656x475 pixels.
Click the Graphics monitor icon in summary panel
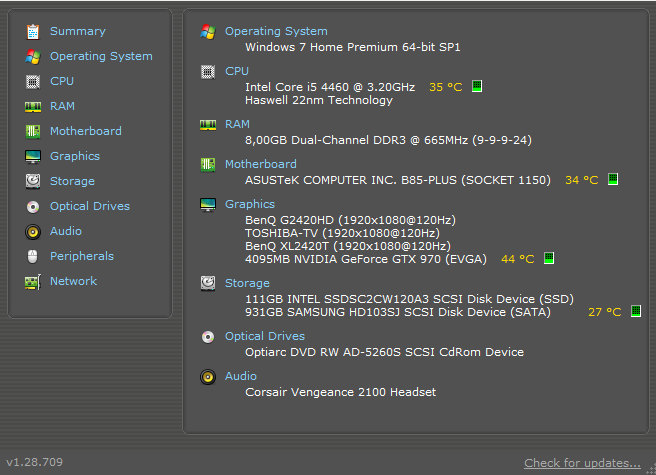[208, 205]
